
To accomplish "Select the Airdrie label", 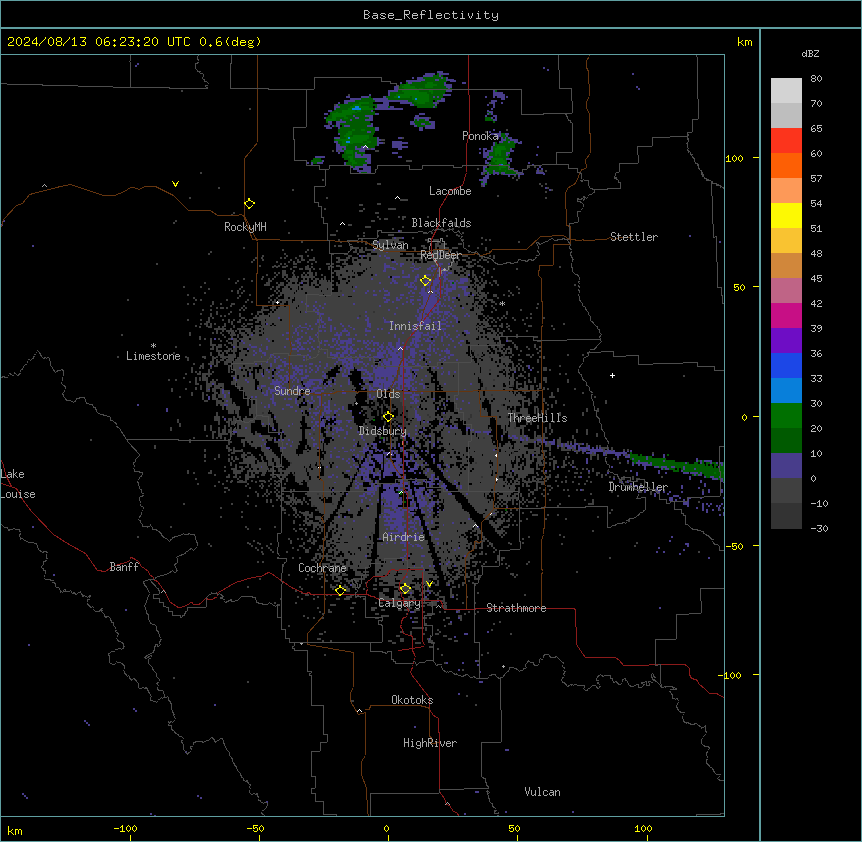I will 404,537.
